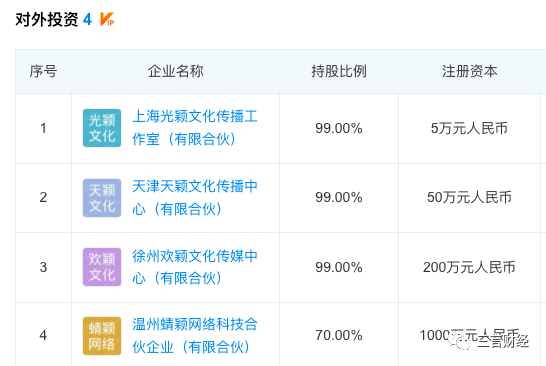Open 天津天颖文化传播中心 company link
Screen dimensions: 546x366
(x=195, y=197)
